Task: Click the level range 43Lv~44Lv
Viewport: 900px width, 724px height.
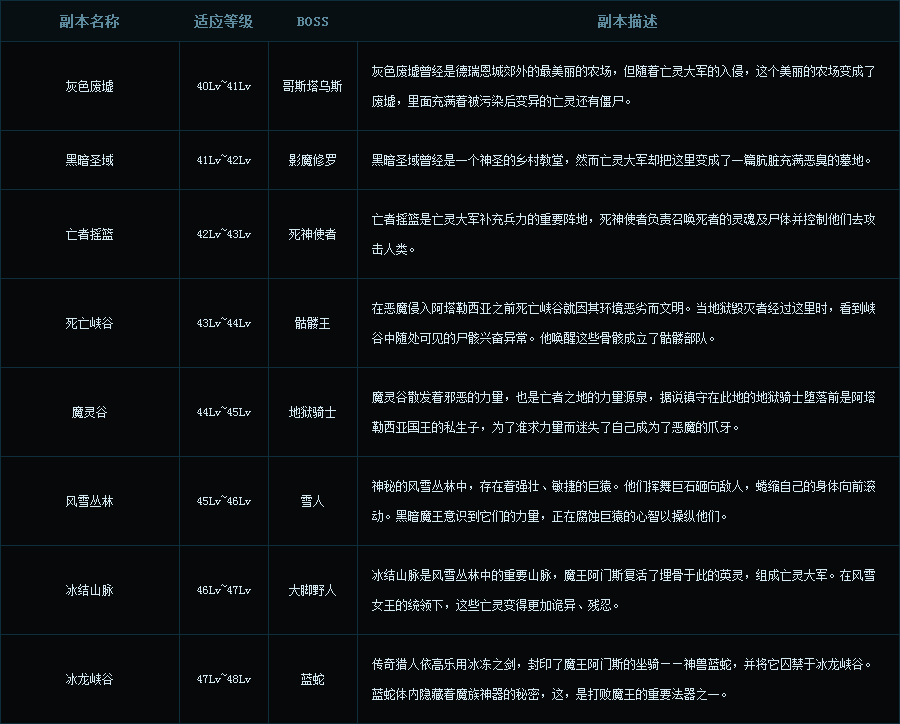Action: [x=223, y=323]
